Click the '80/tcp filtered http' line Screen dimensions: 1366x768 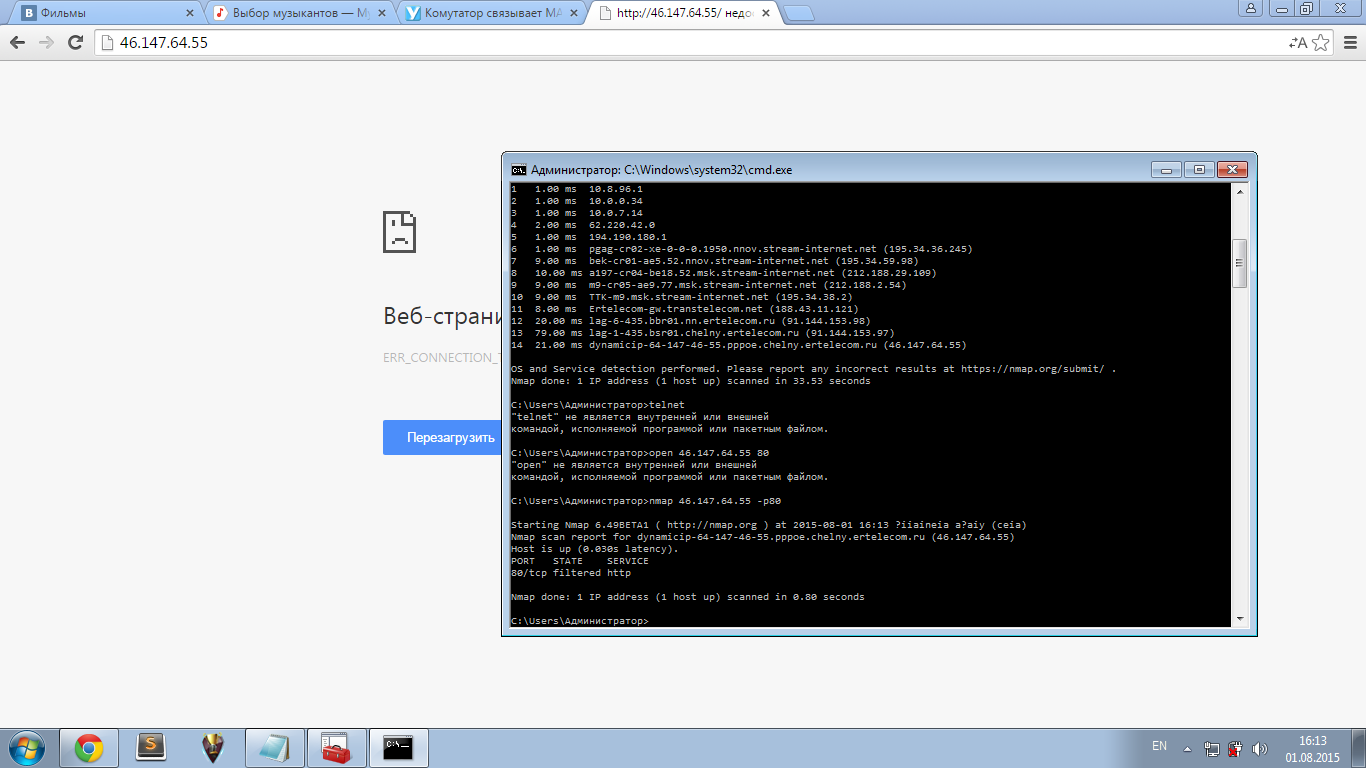pos(571,573)
